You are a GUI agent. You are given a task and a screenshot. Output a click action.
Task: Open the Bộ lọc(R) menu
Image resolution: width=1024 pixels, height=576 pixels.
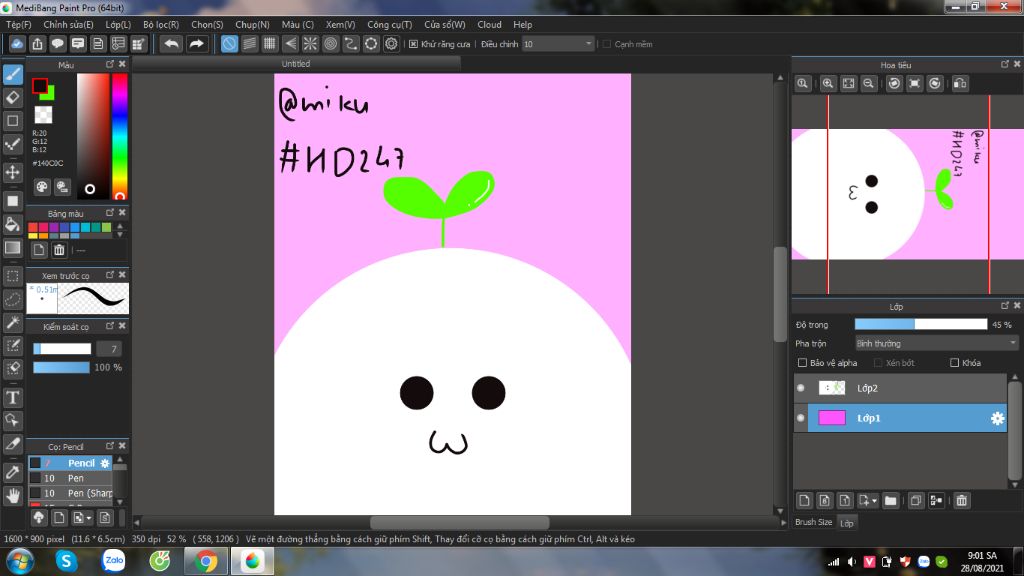(161, 25)
